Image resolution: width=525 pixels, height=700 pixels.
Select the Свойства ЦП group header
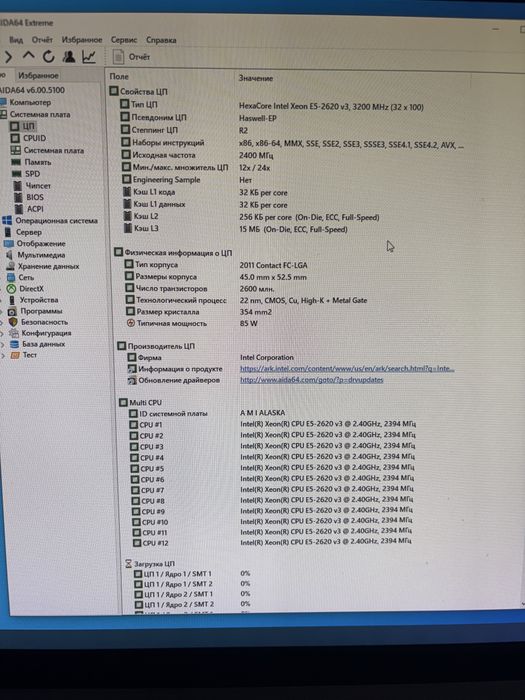pyautogui.click(x=139, y=92)
